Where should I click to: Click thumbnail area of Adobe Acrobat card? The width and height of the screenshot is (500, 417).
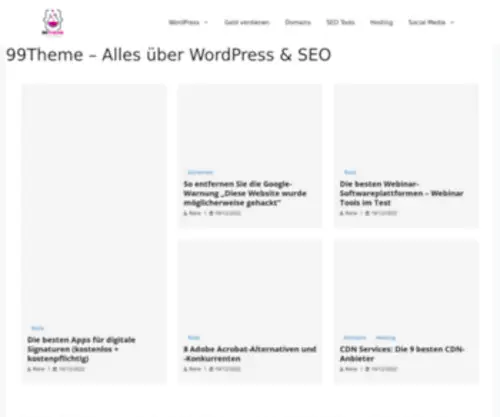coord(250,287)
